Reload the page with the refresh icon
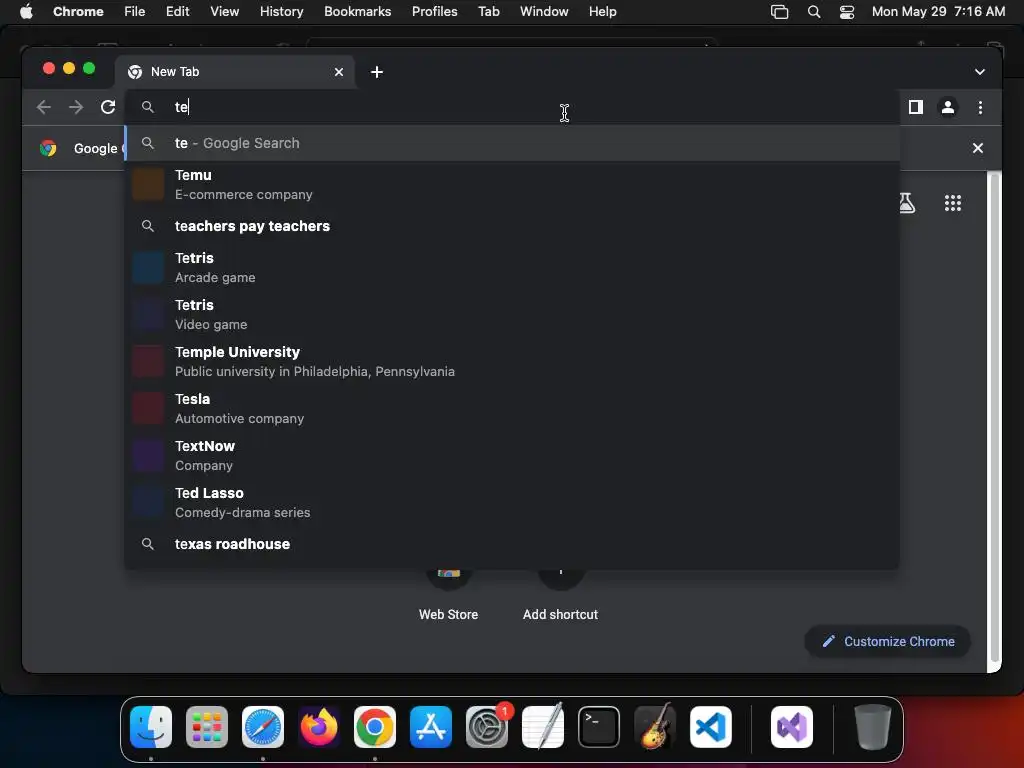This screenshot has width=1024, height=768. pos(108,107)
